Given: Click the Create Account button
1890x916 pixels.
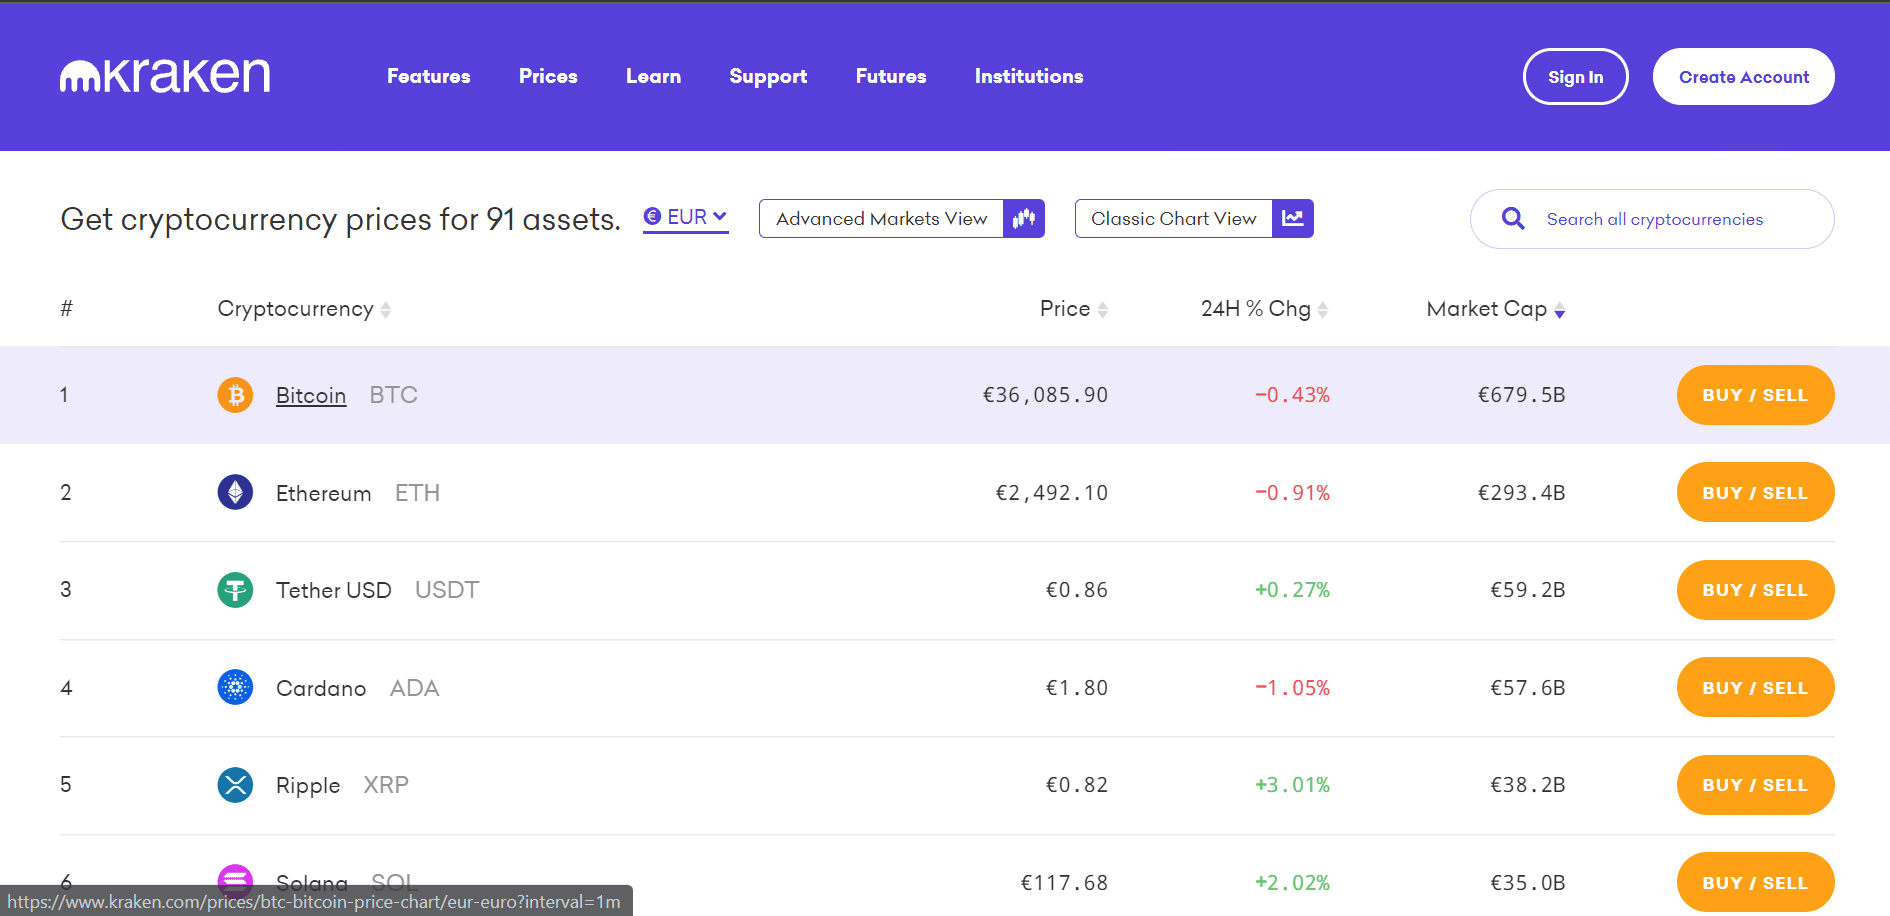Looking at the screenshot, I should (1743, 77).
